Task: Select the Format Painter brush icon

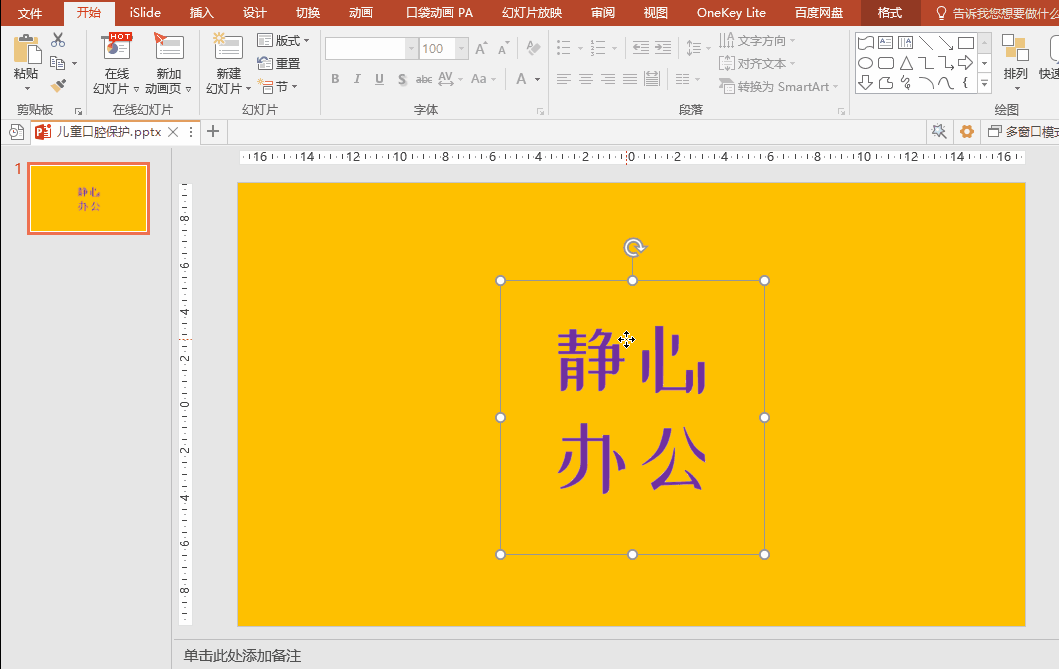Action: pyautogui.click(x=57, y=85)
